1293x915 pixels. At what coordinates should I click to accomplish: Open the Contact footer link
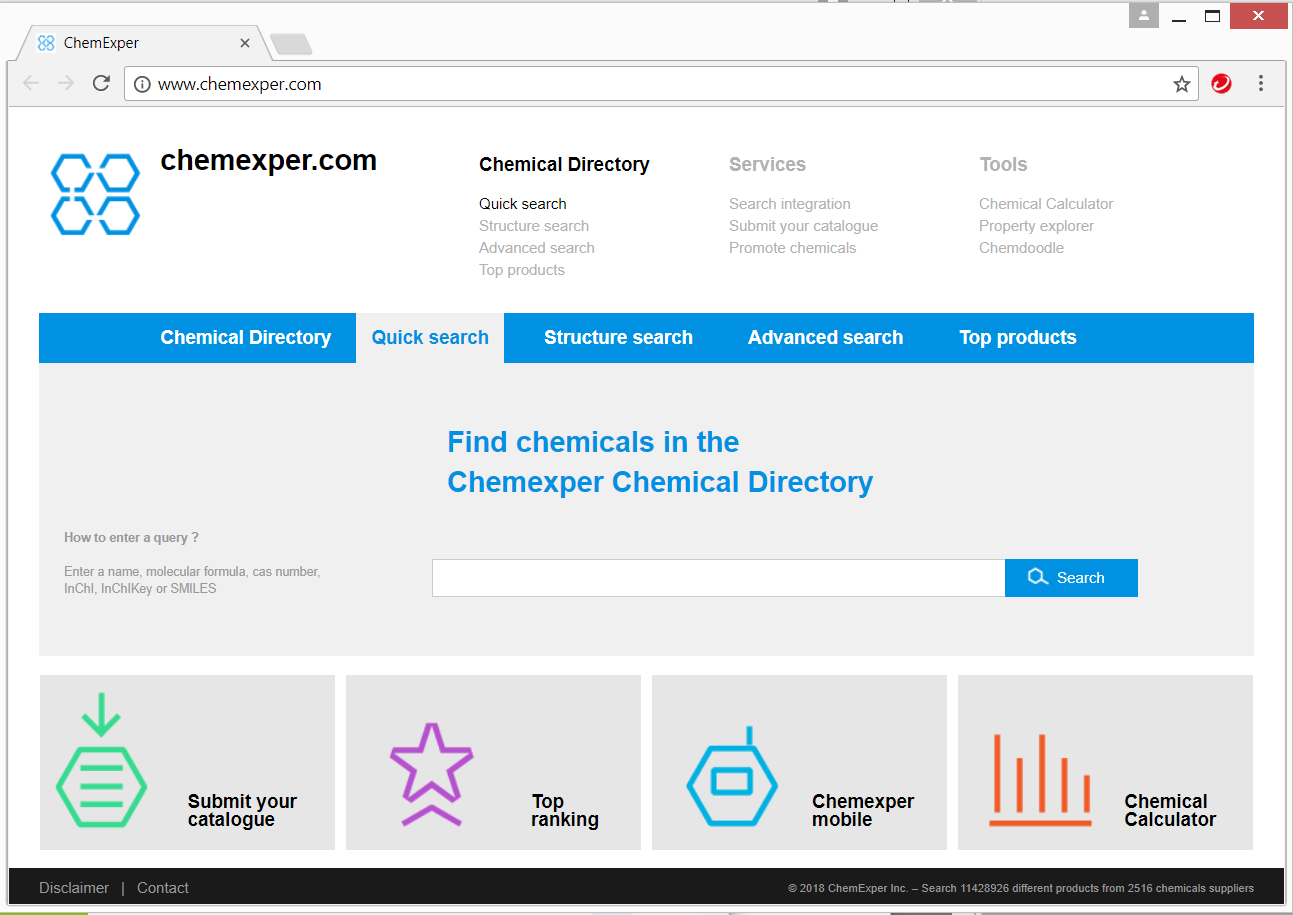point(163,888)
